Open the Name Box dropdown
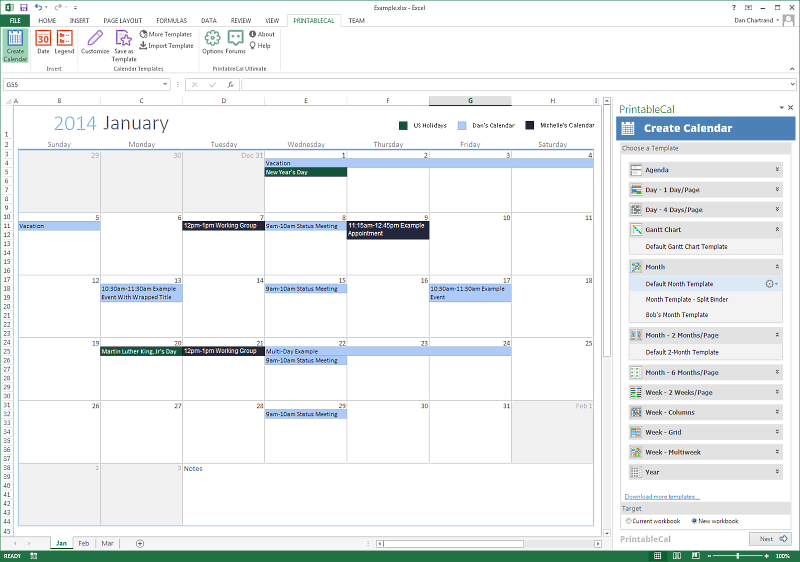 pos(165,85)
